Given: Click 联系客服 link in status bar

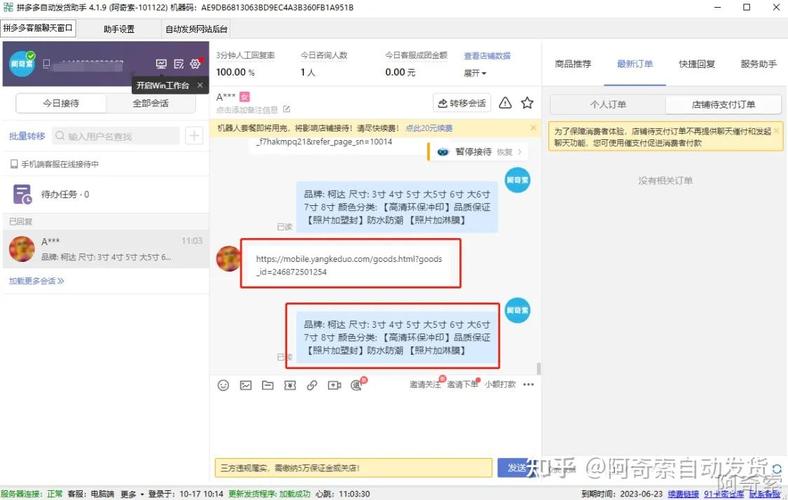Looking at the screenshot, I should [765, 494].
